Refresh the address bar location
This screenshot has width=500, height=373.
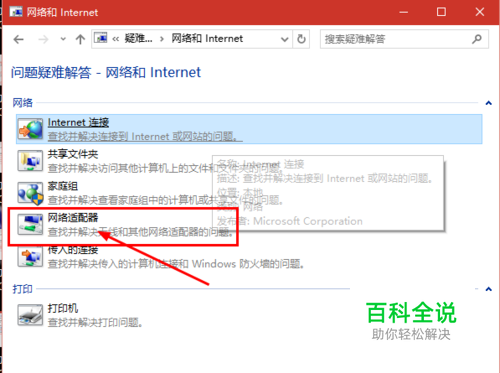pos(301,39)
